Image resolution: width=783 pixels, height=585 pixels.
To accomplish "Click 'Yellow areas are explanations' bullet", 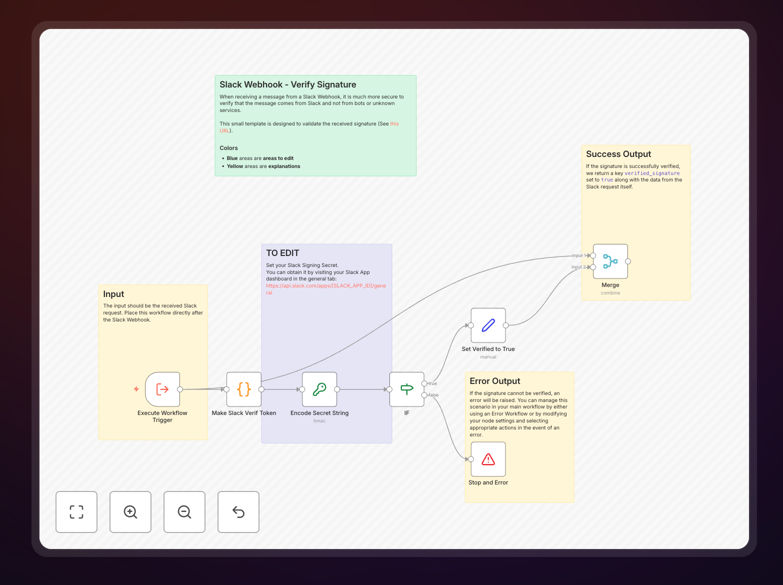I will point(263,166).
